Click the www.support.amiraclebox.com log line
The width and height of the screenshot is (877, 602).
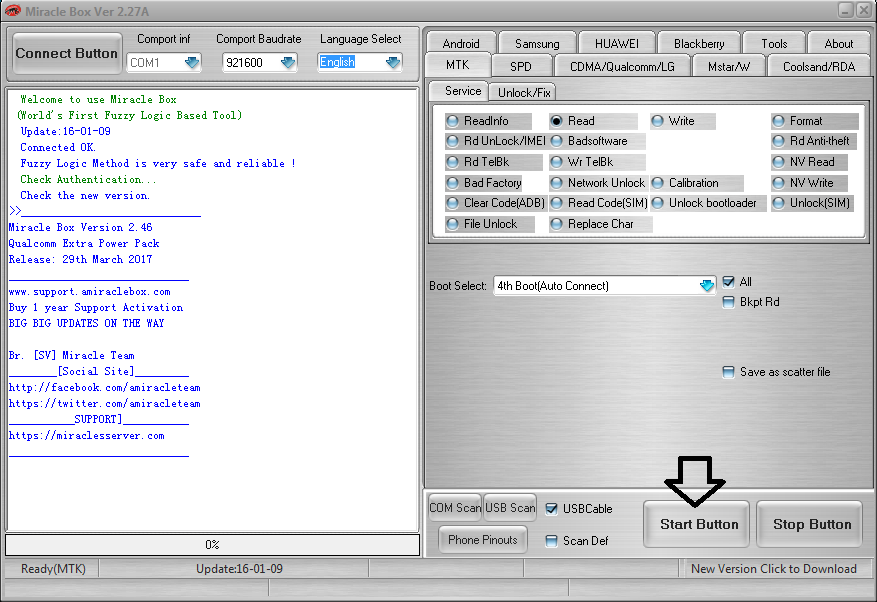(x=89, y=291)
